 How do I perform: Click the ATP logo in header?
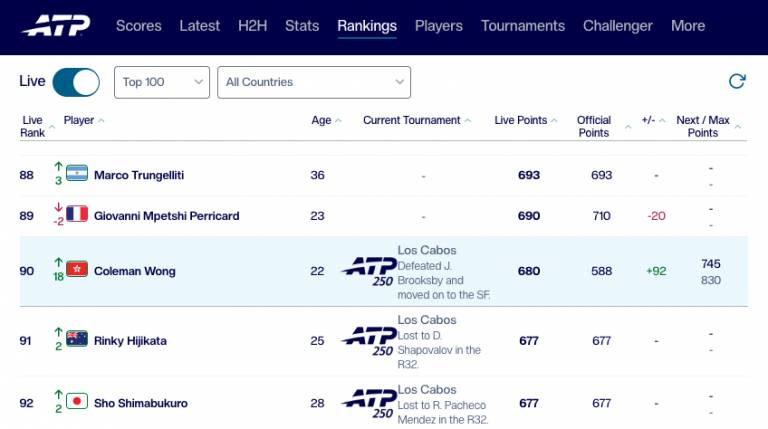point(56,25)
